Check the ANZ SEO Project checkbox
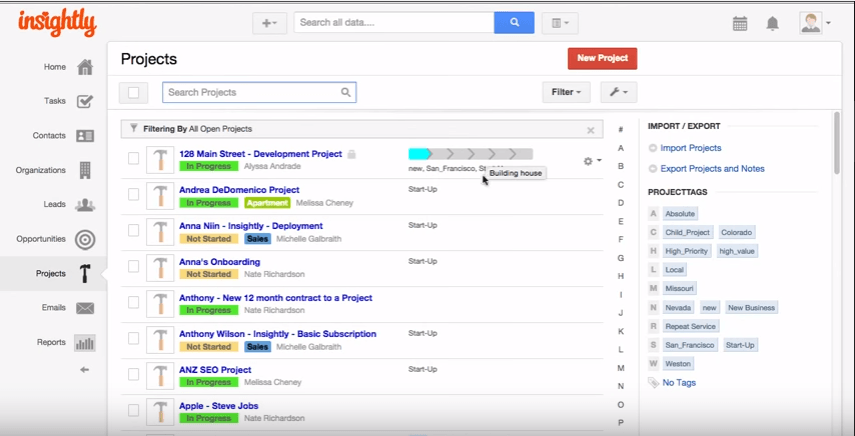The width and height of the screenshot is (855, 436). (134, 374)
